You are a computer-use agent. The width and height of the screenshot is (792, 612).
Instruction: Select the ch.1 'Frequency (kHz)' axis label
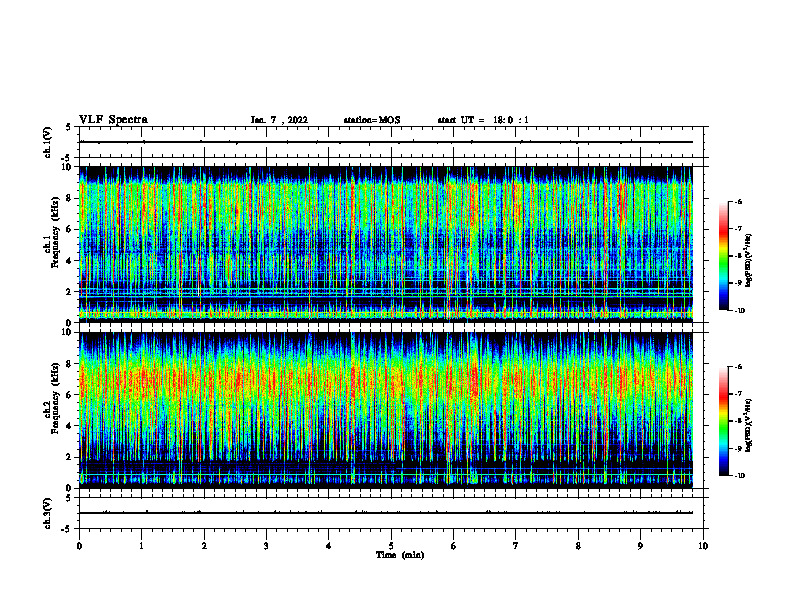tap(55, 231)
